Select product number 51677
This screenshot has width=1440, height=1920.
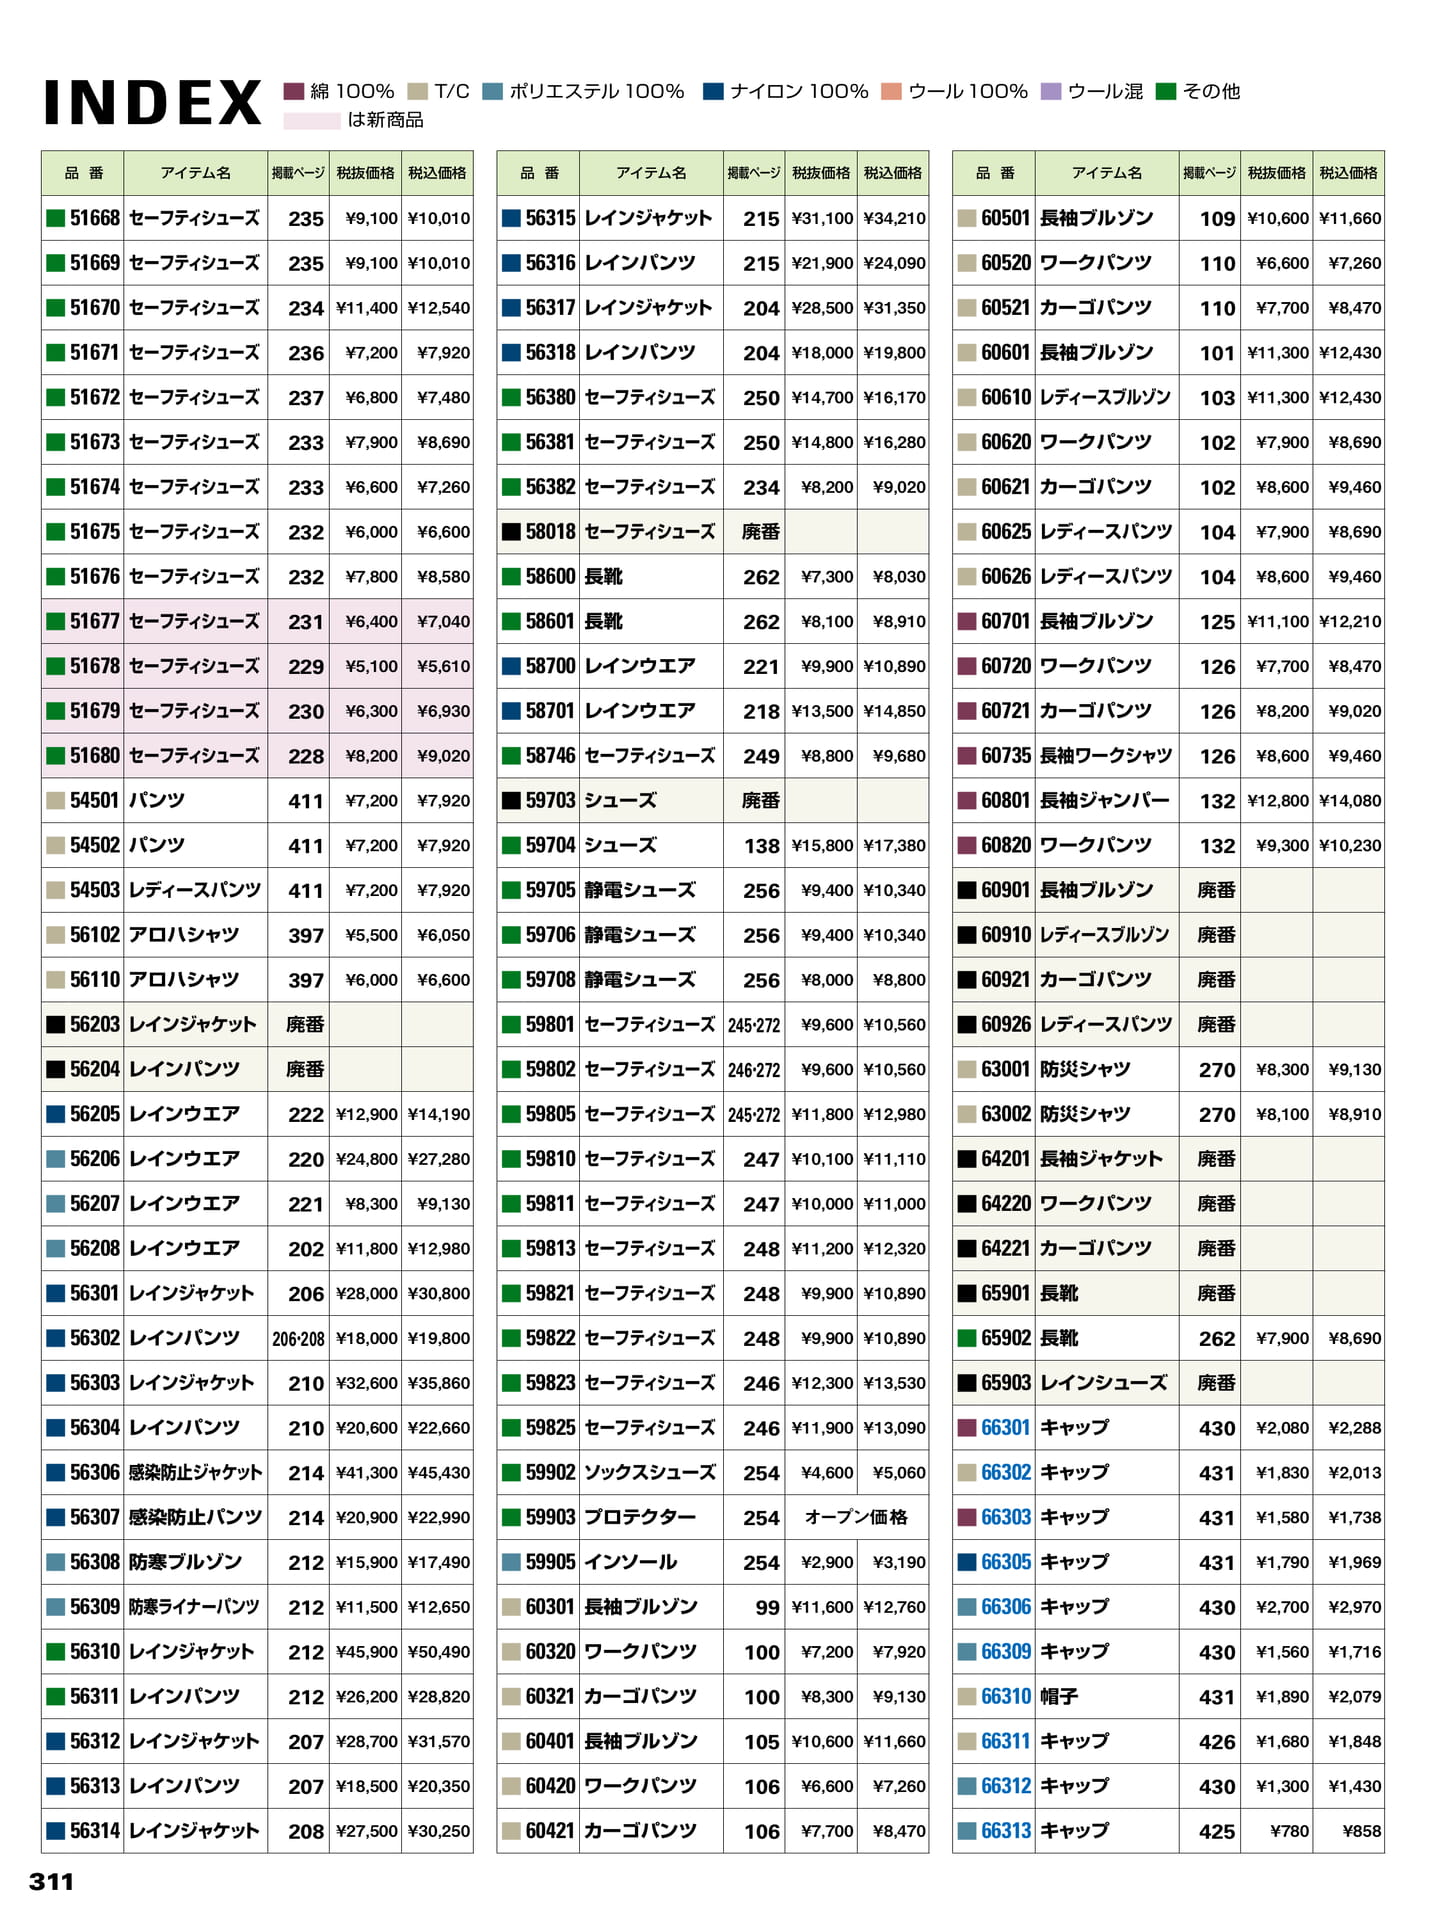pyautogui.click(x=95, y=622)
